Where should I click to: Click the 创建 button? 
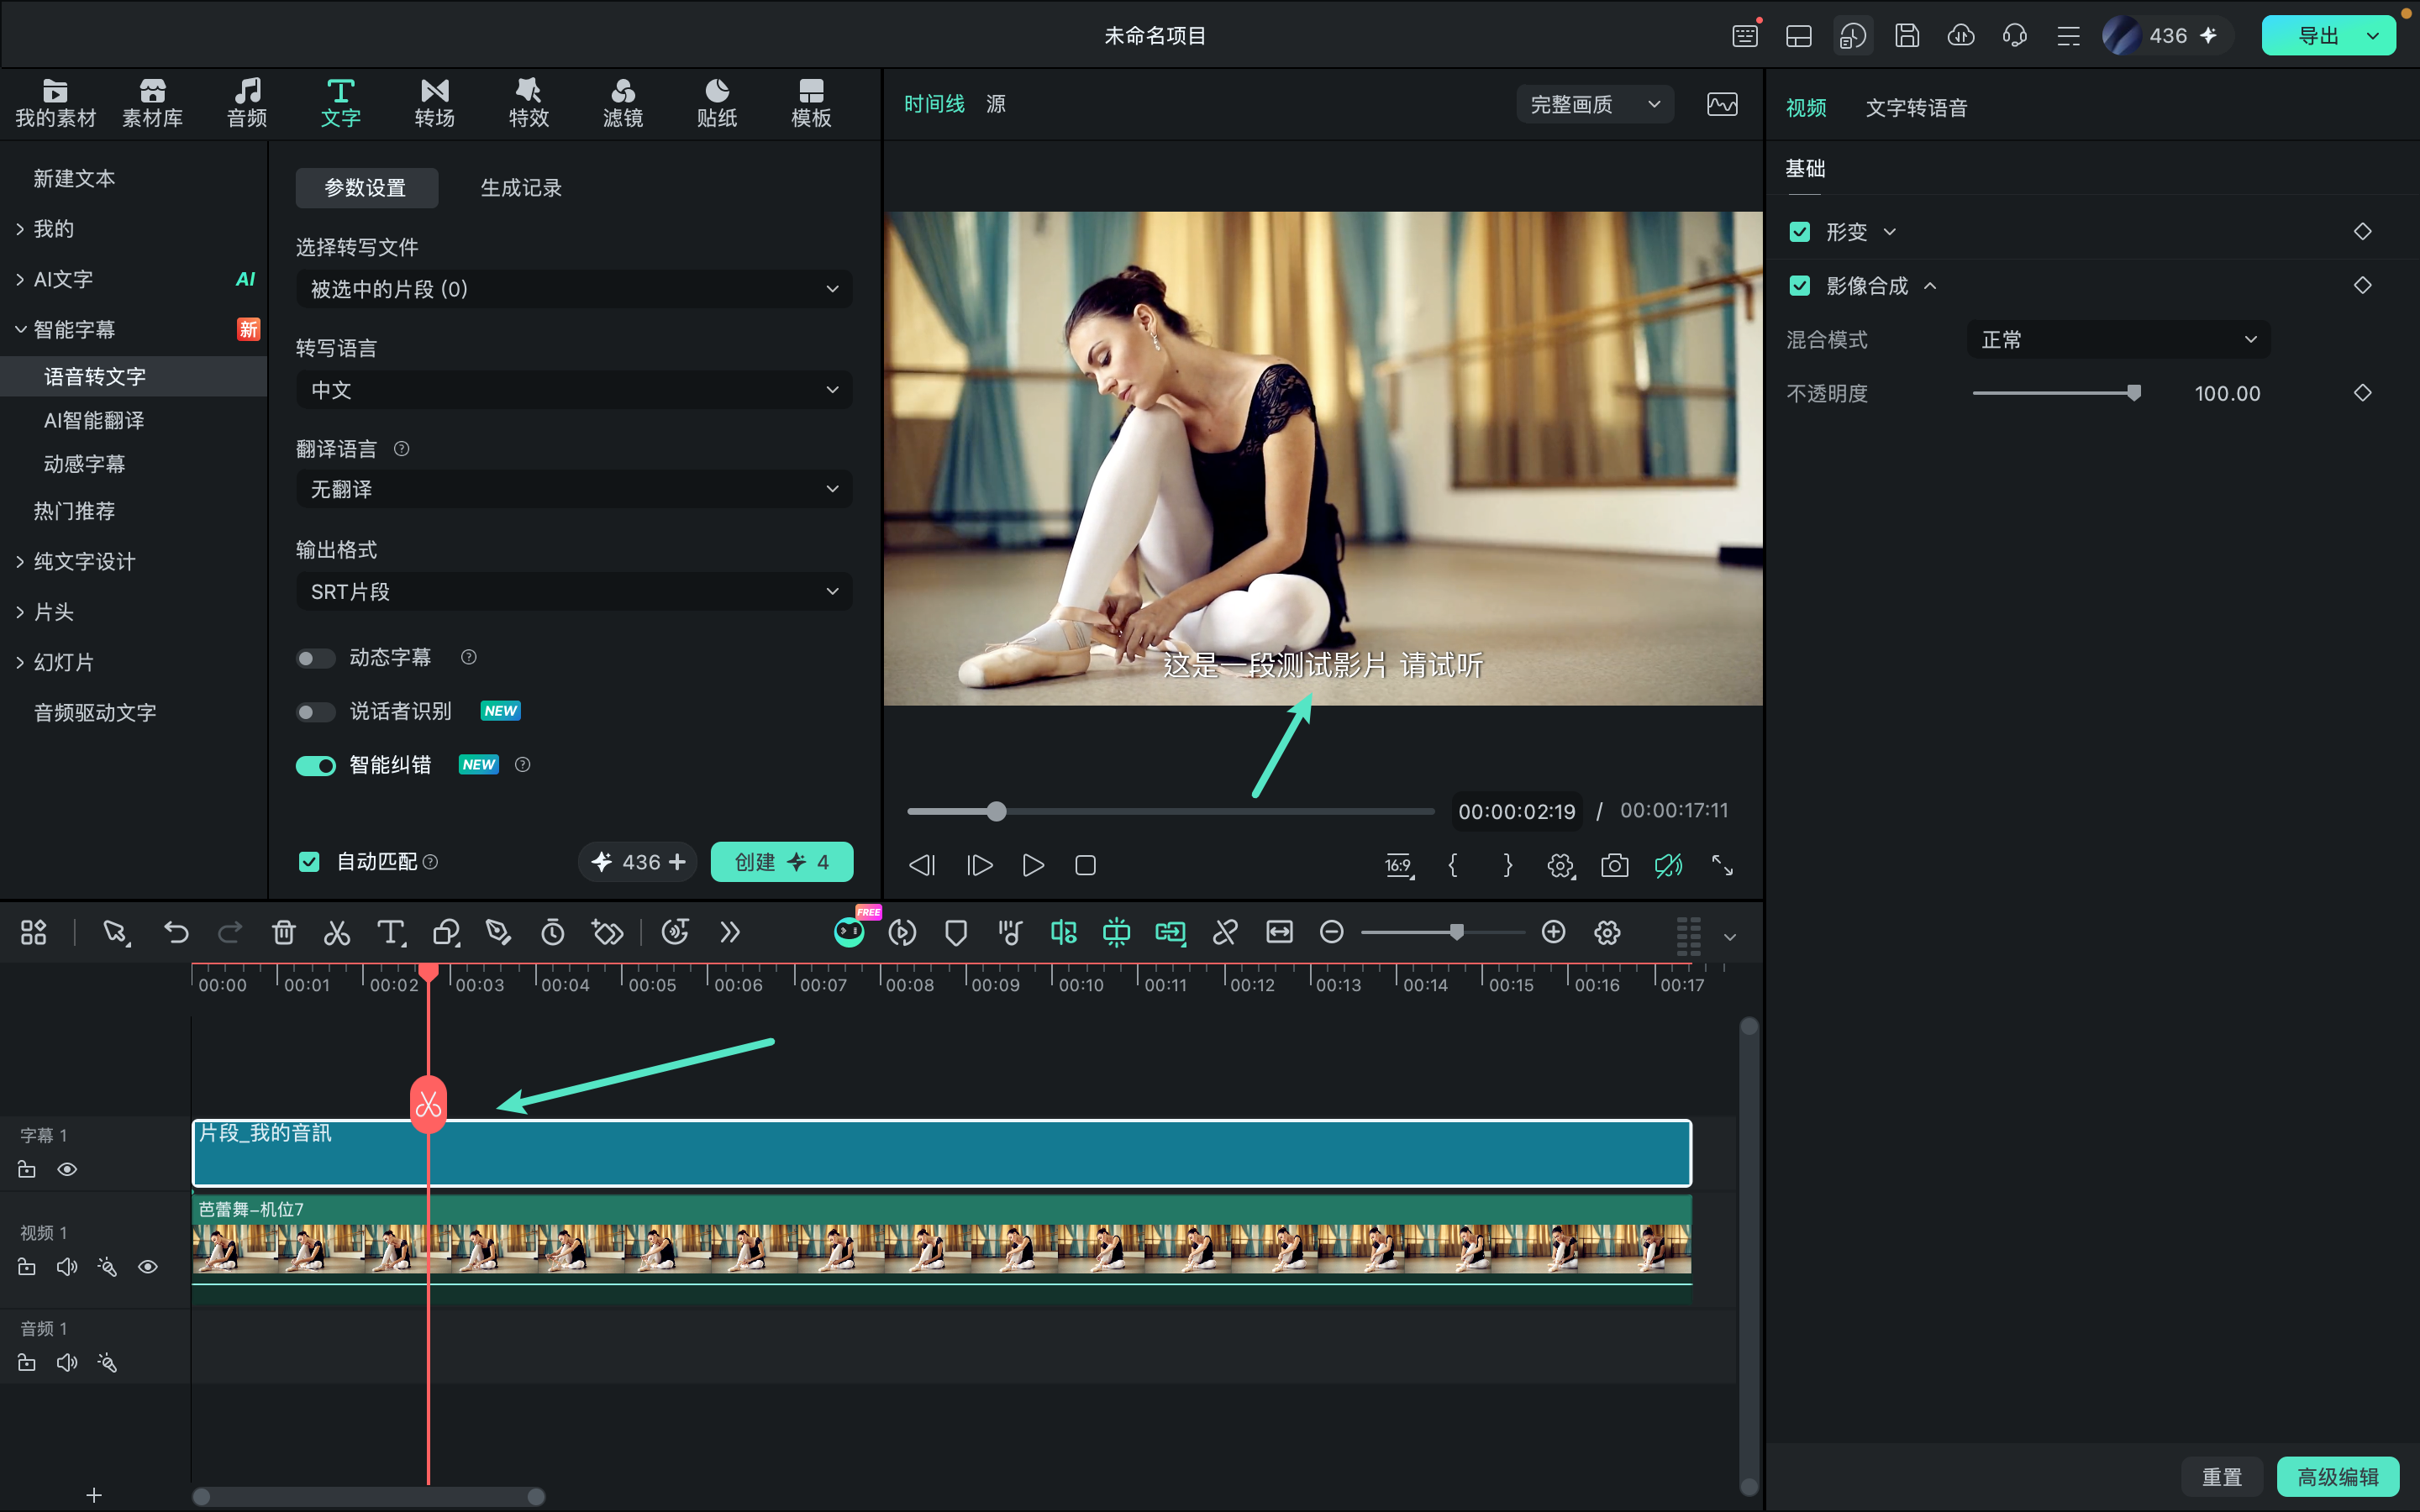tap(781, 862)
